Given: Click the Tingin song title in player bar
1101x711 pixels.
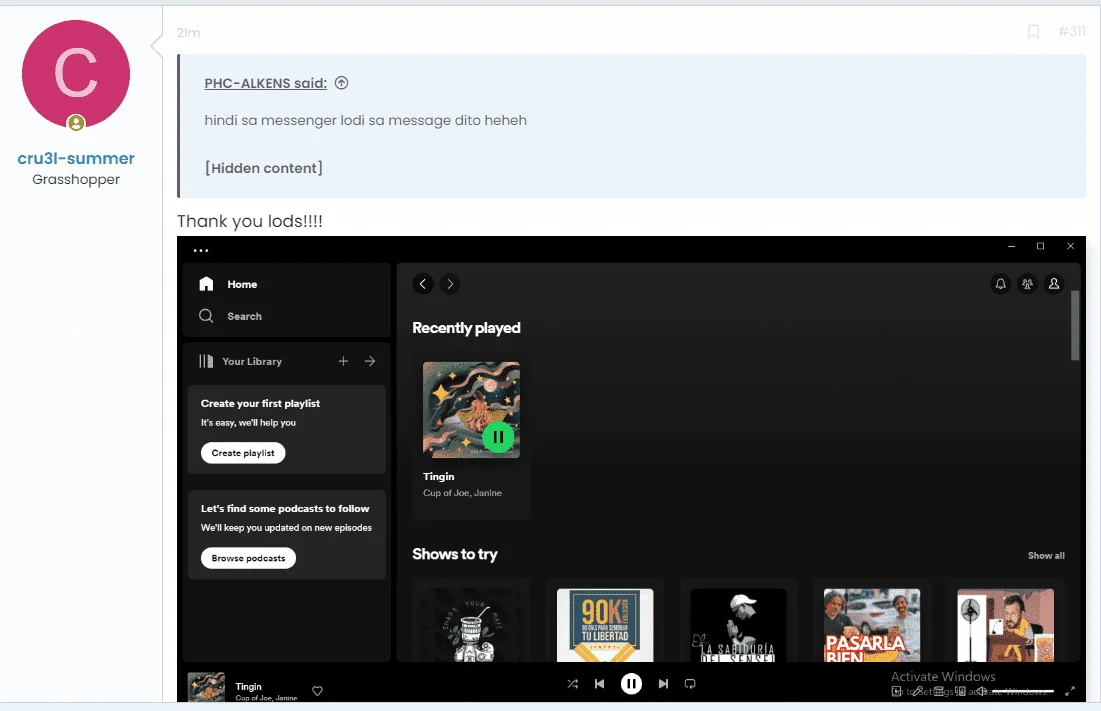Looking at the screenshot, I should point(249,686).
